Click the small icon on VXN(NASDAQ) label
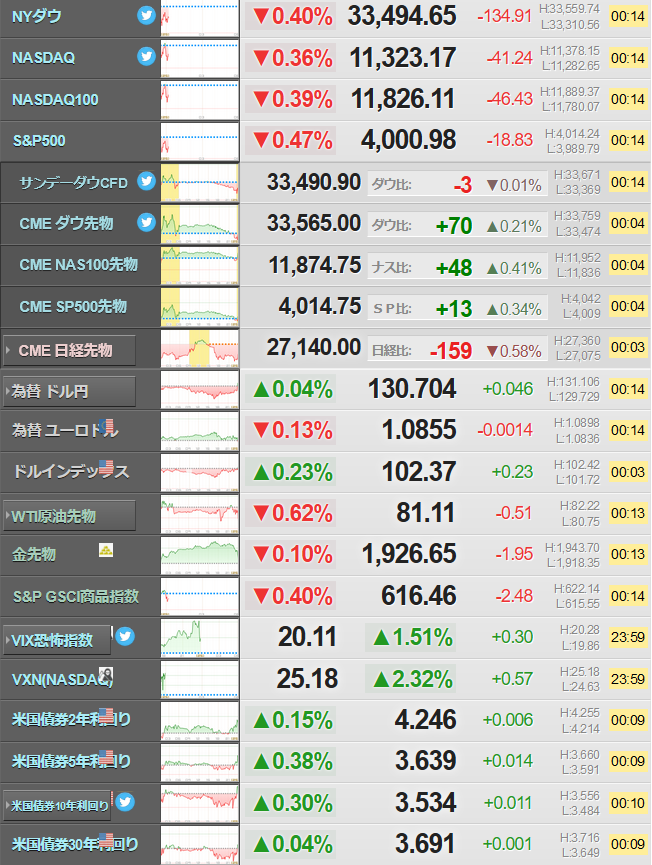Image resolution: width=652 pixels, height=865 pixels. [x=106, y=674]
